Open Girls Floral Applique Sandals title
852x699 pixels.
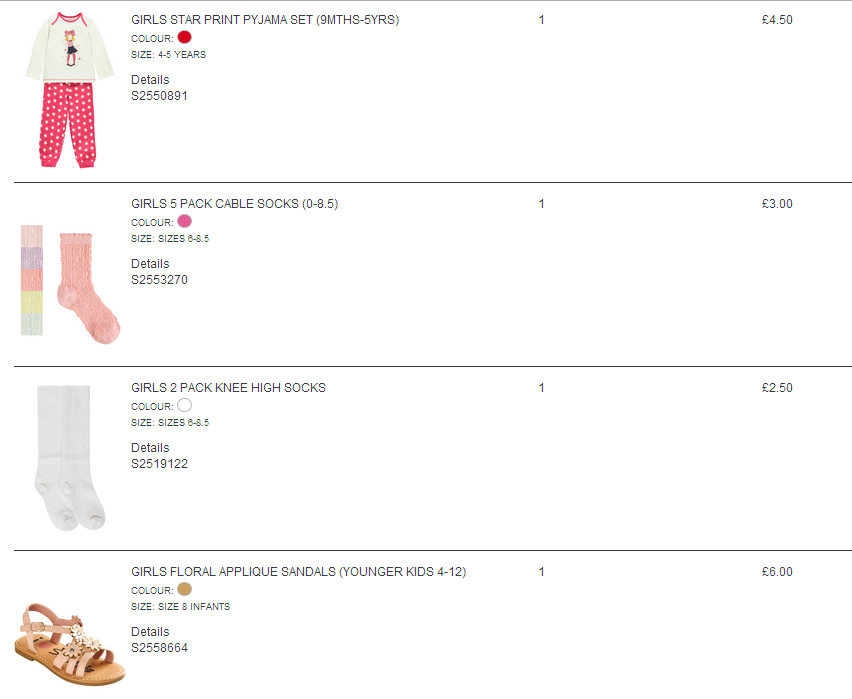[298, 572]
